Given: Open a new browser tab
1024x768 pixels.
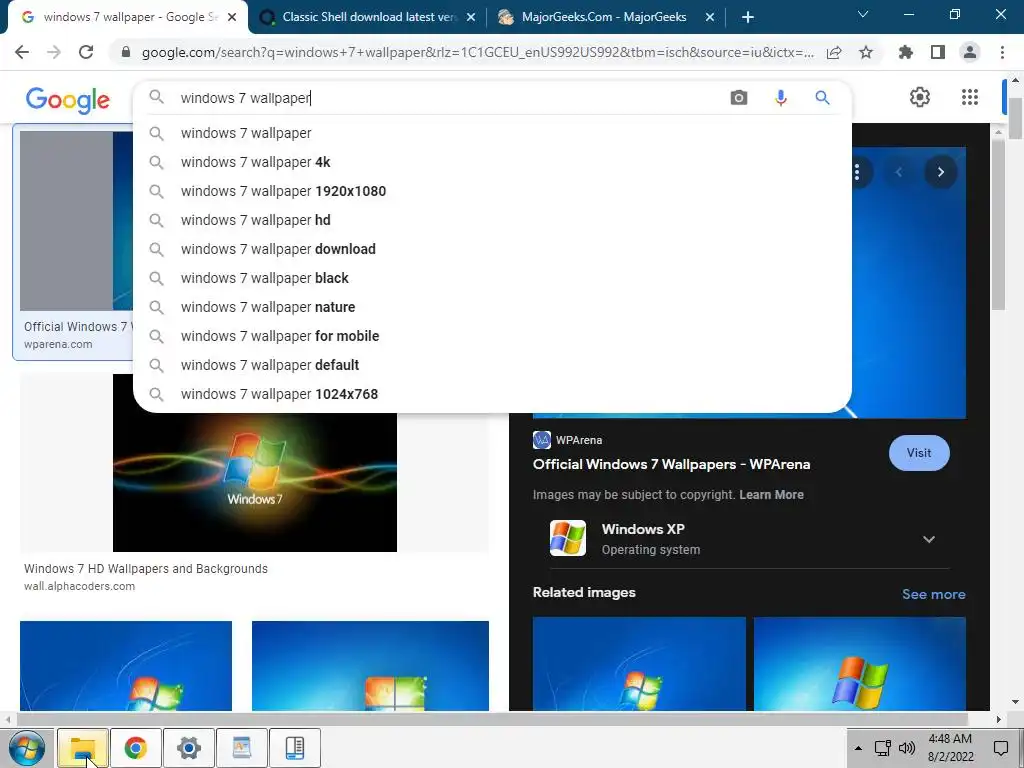Looking at the screenshot, I should tap(748, 18).
